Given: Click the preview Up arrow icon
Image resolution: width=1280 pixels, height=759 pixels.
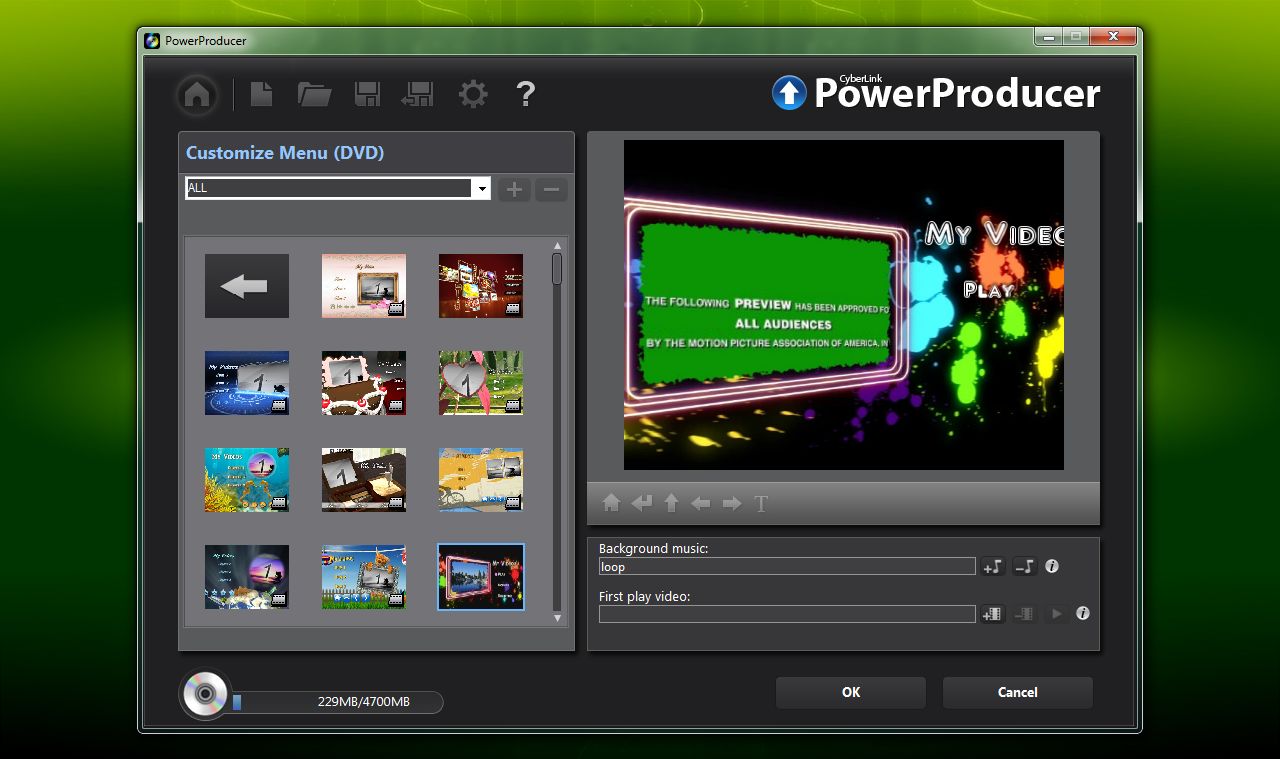Looking at the screenshot, I should 671,503.
